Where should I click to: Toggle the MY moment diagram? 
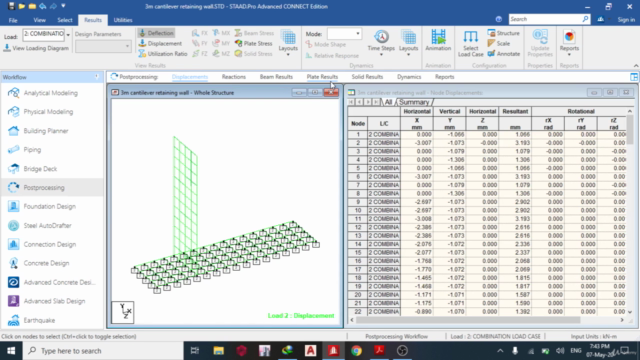221,43
